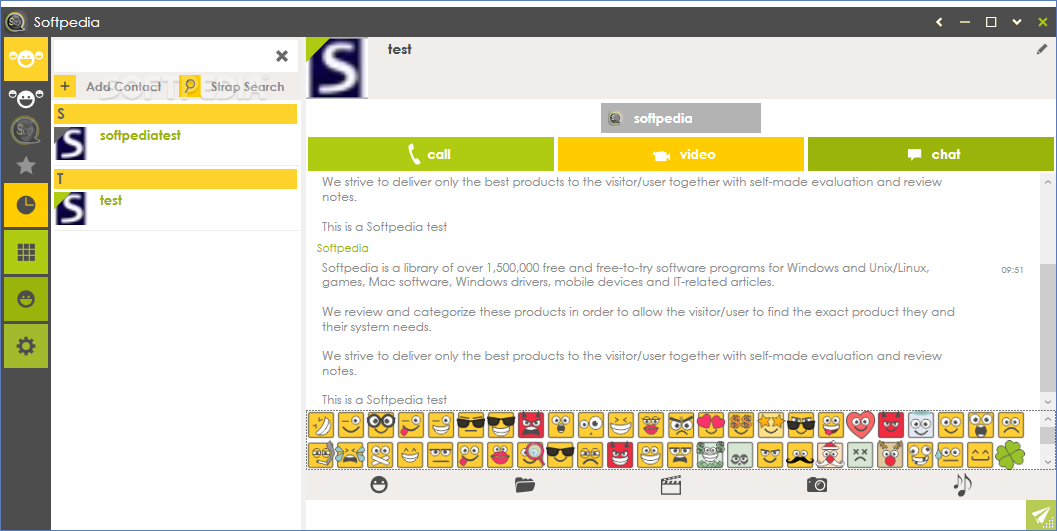Start a video call
Viewport: 1057px width, 531px height.
pos(681,154)
